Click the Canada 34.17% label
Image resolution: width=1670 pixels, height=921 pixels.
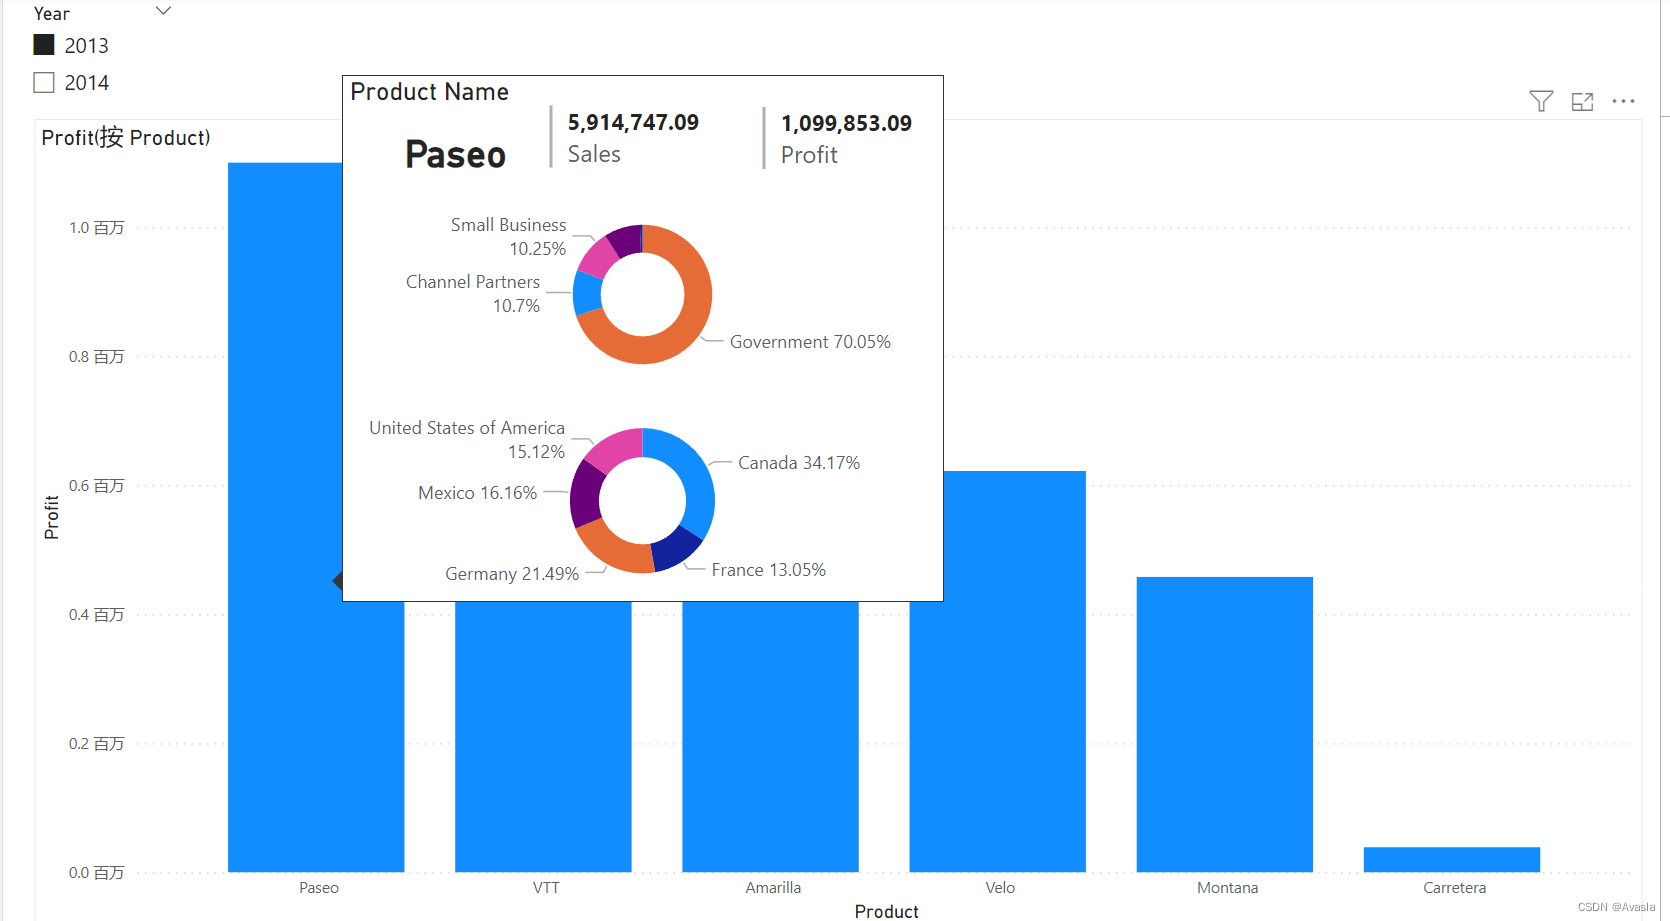coord(799,463)
